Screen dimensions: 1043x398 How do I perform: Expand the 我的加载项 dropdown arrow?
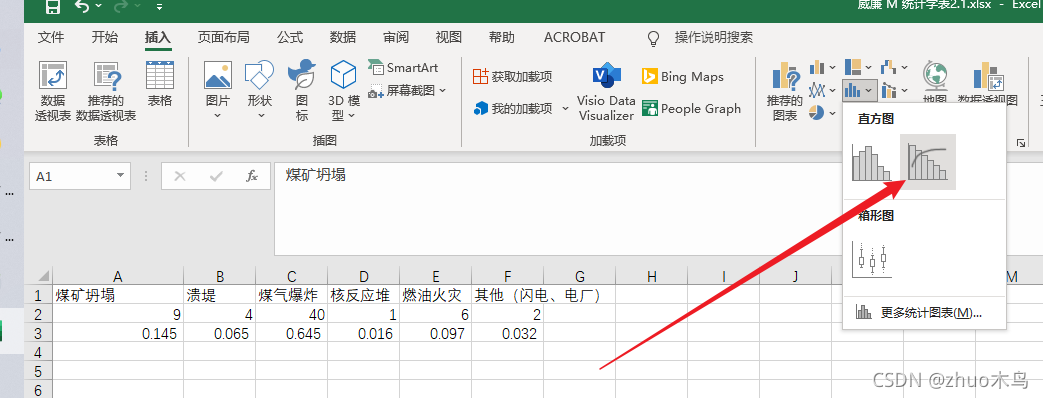point(565,108)
